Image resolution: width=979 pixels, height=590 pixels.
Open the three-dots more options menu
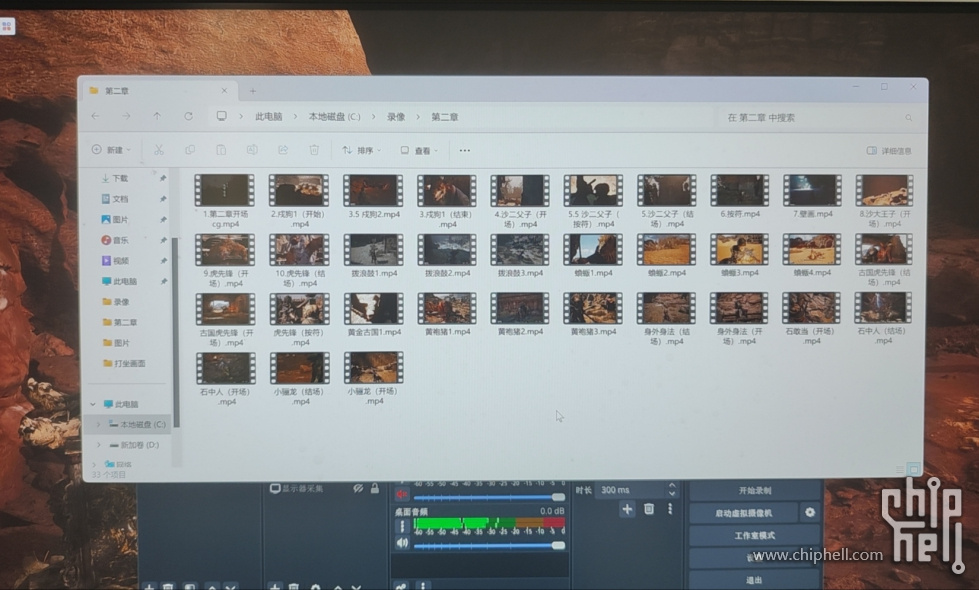[465, 150]
